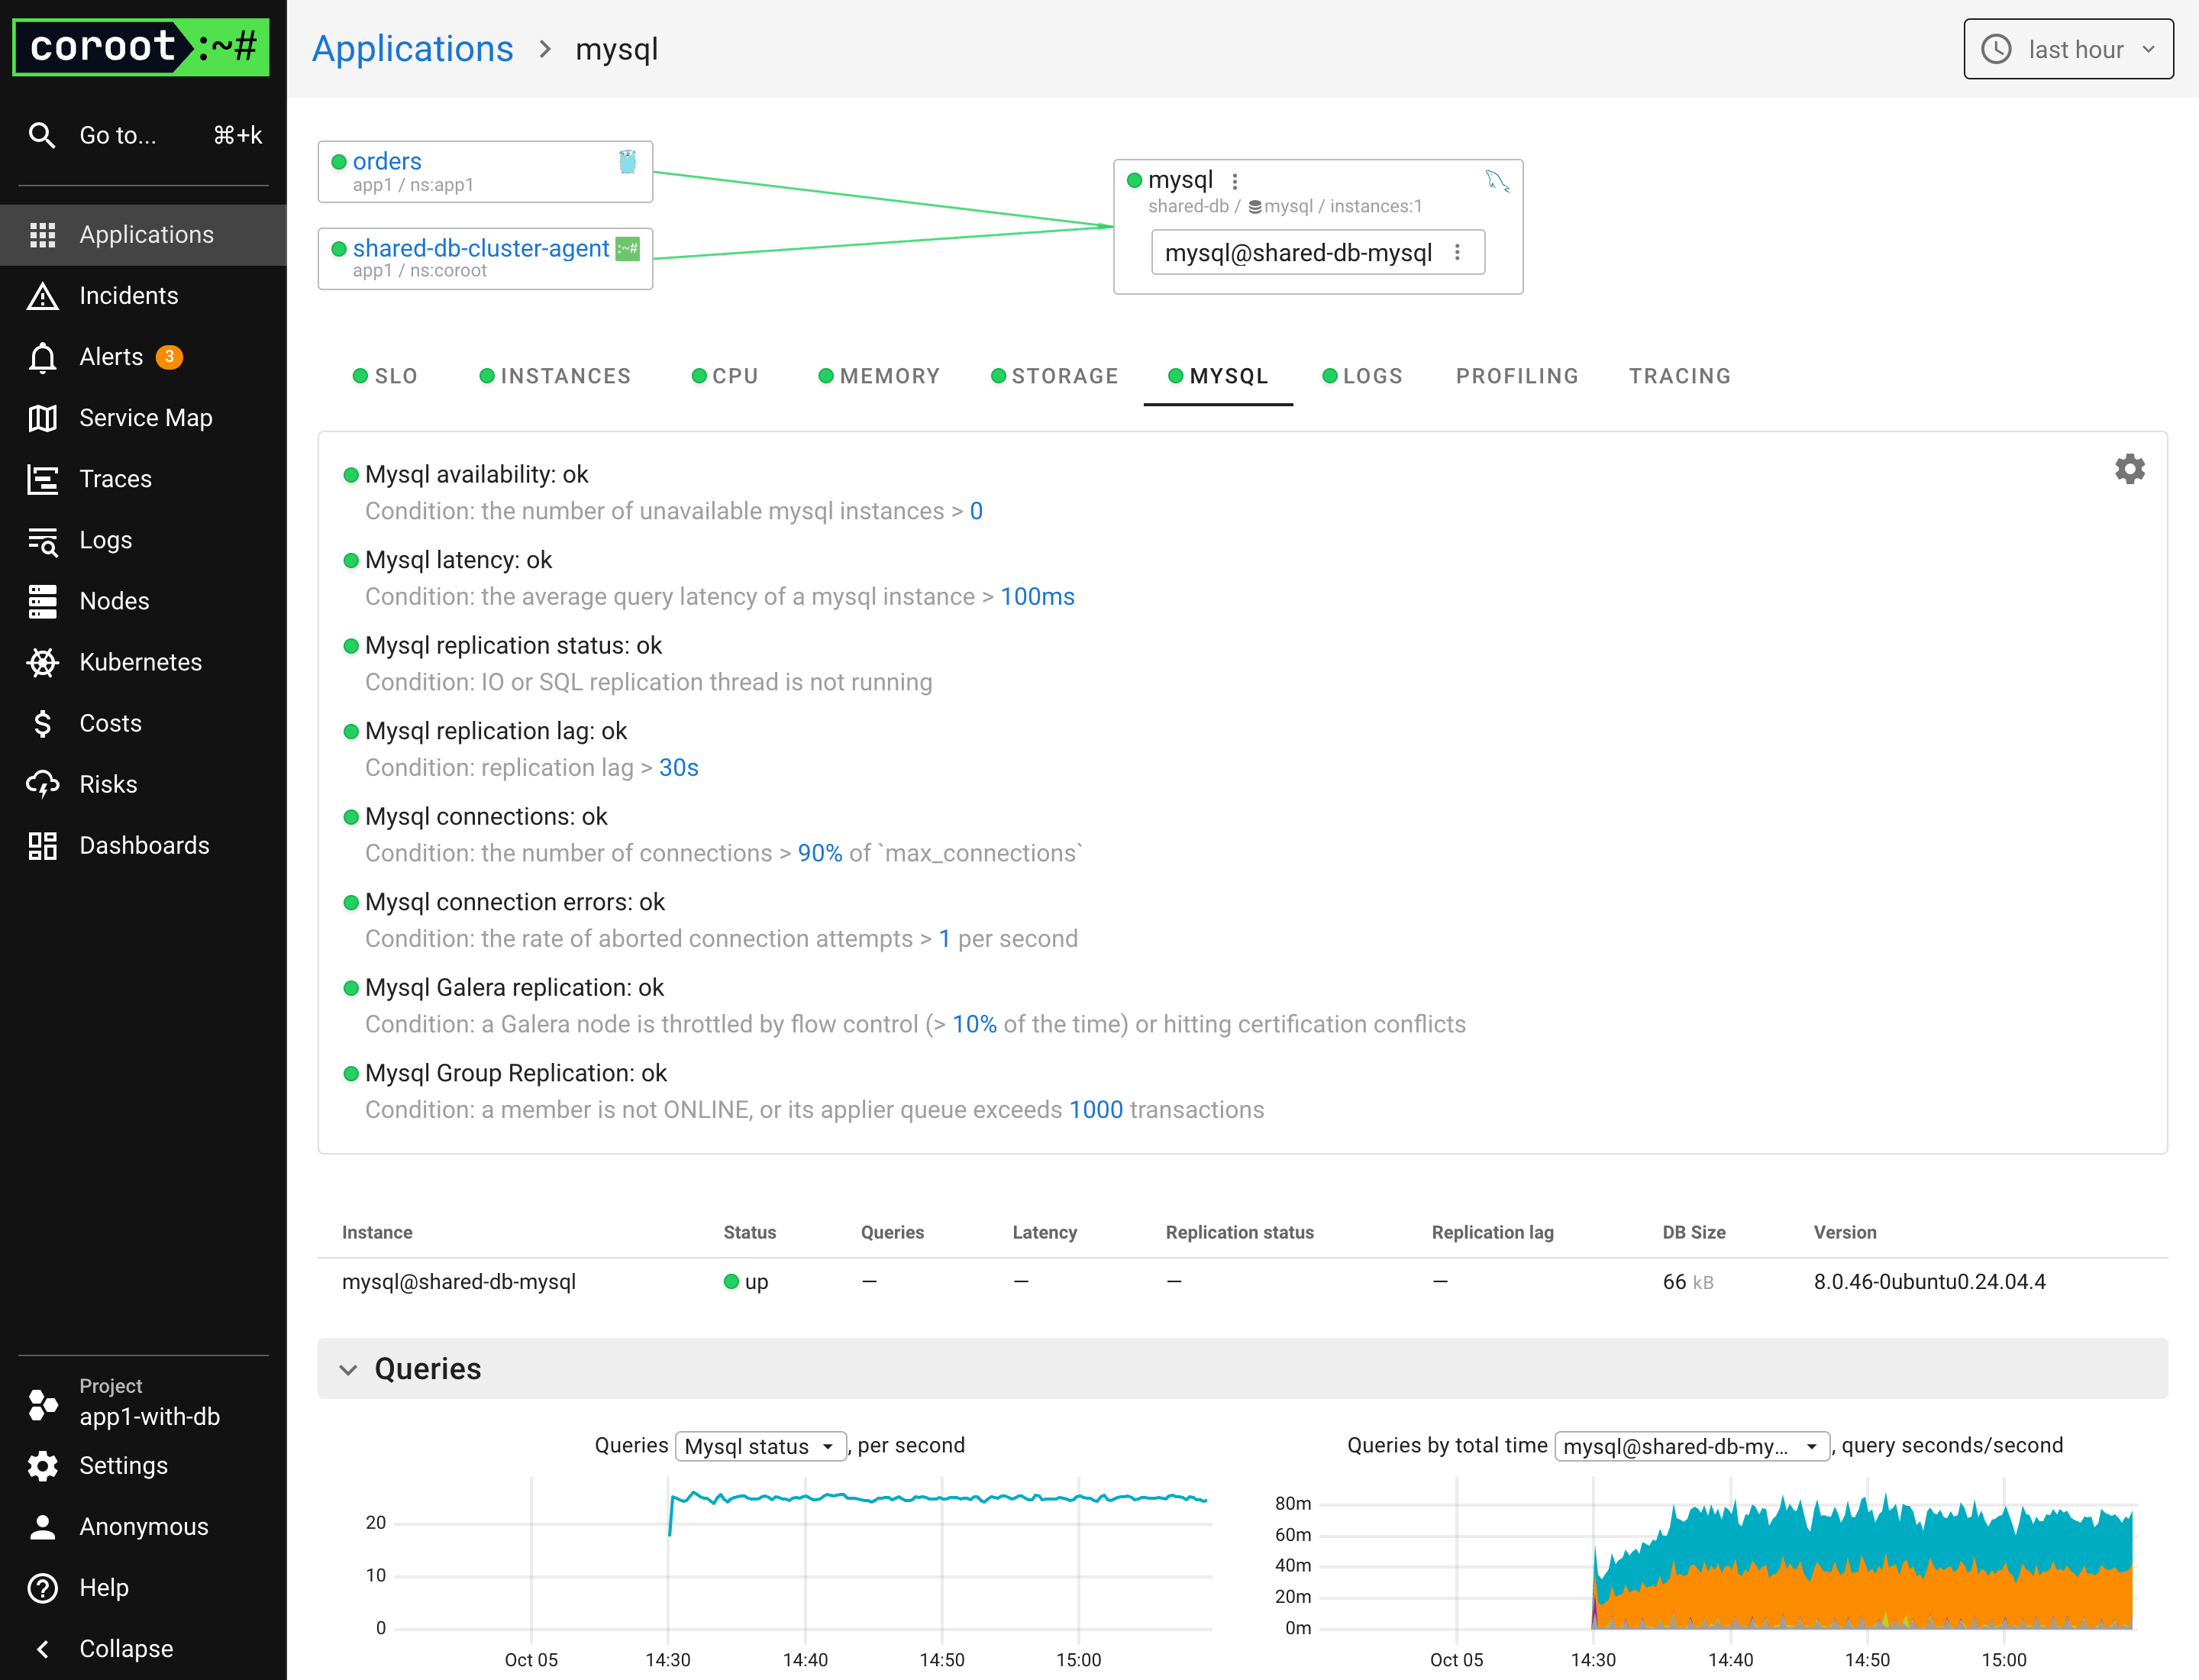
Task: Switch to the LOGS tab
Action: 1362,376
